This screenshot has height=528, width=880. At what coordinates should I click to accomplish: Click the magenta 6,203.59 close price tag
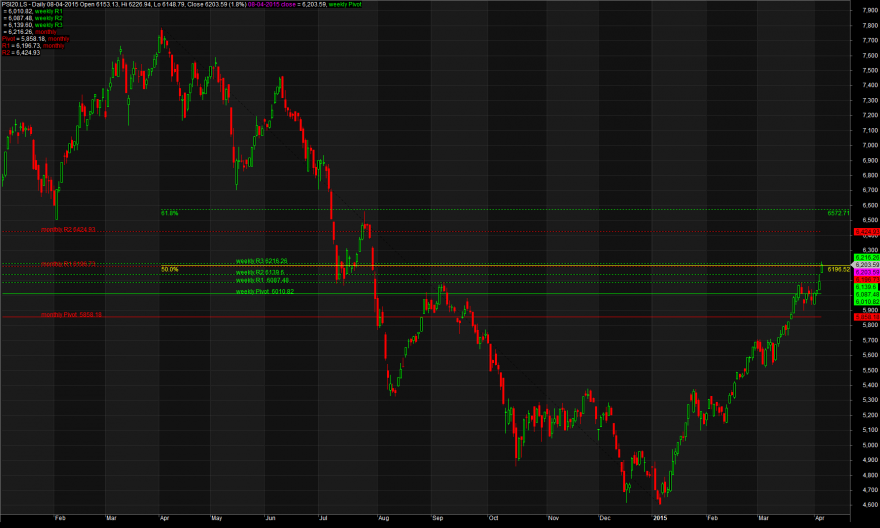[867, 272]
